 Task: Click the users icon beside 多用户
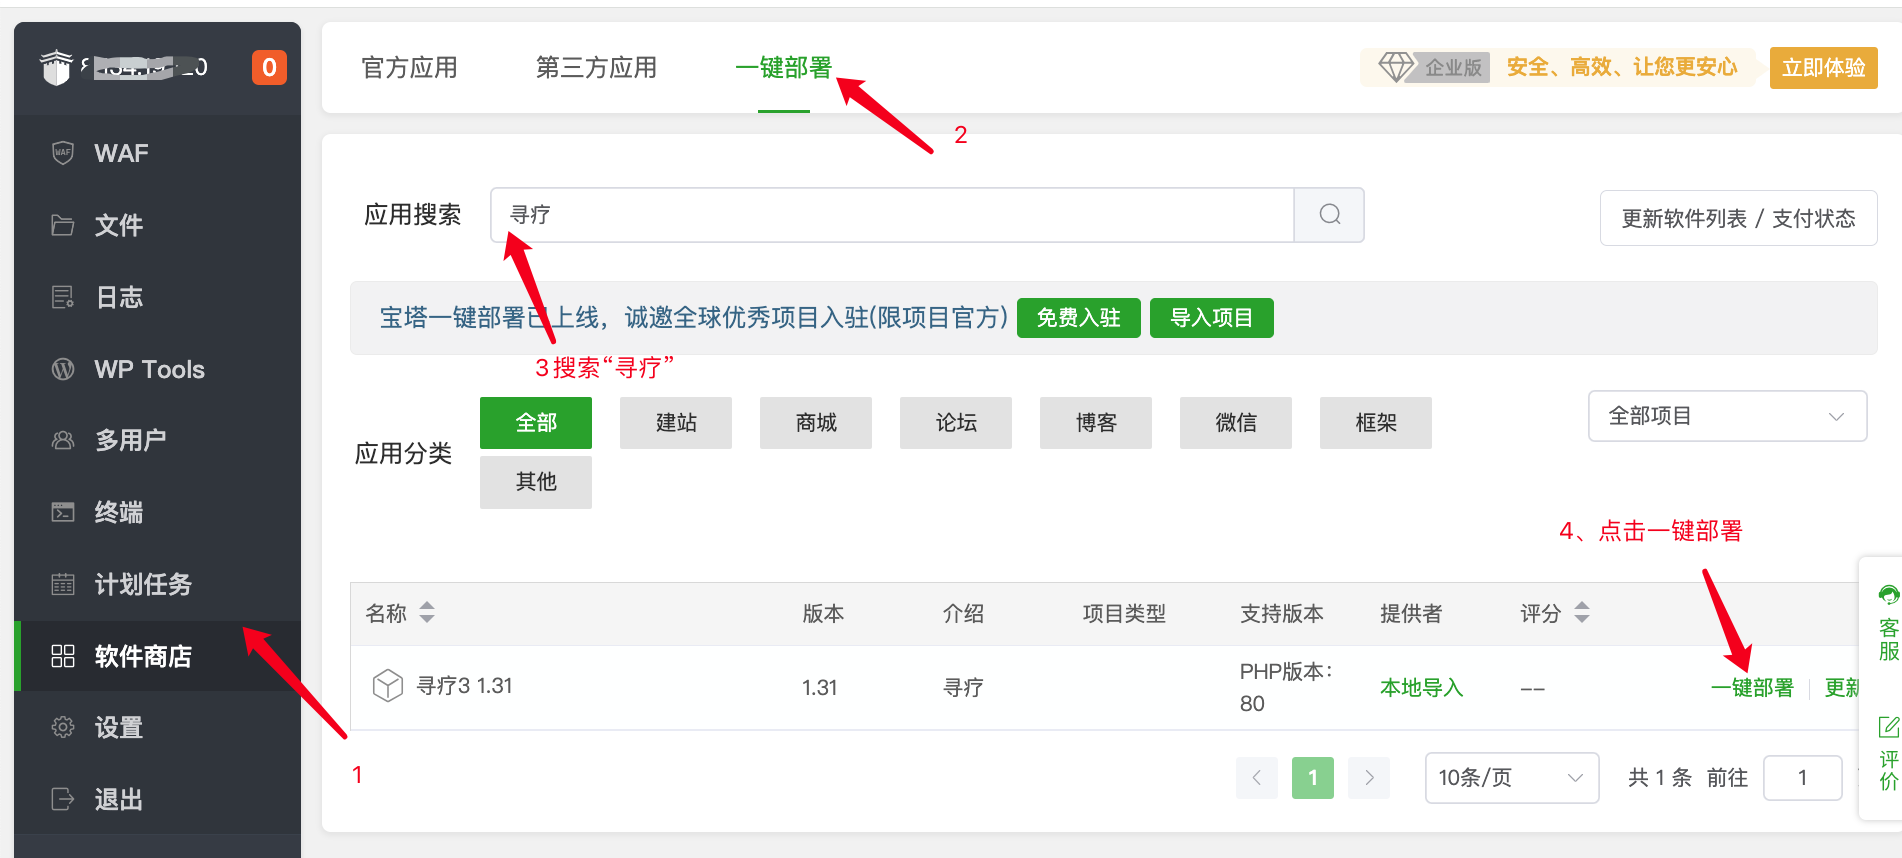click(63, 440)
